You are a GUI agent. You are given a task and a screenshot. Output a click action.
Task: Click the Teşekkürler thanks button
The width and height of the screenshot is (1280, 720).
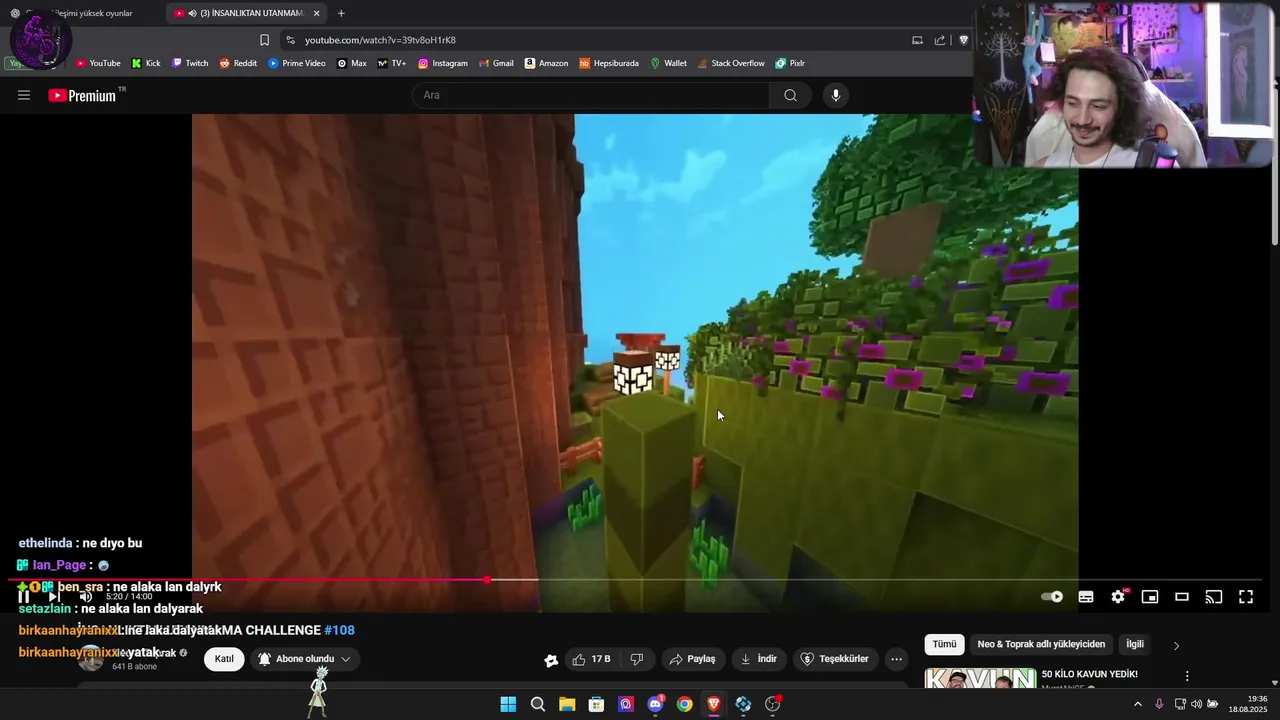click(835, 659)
